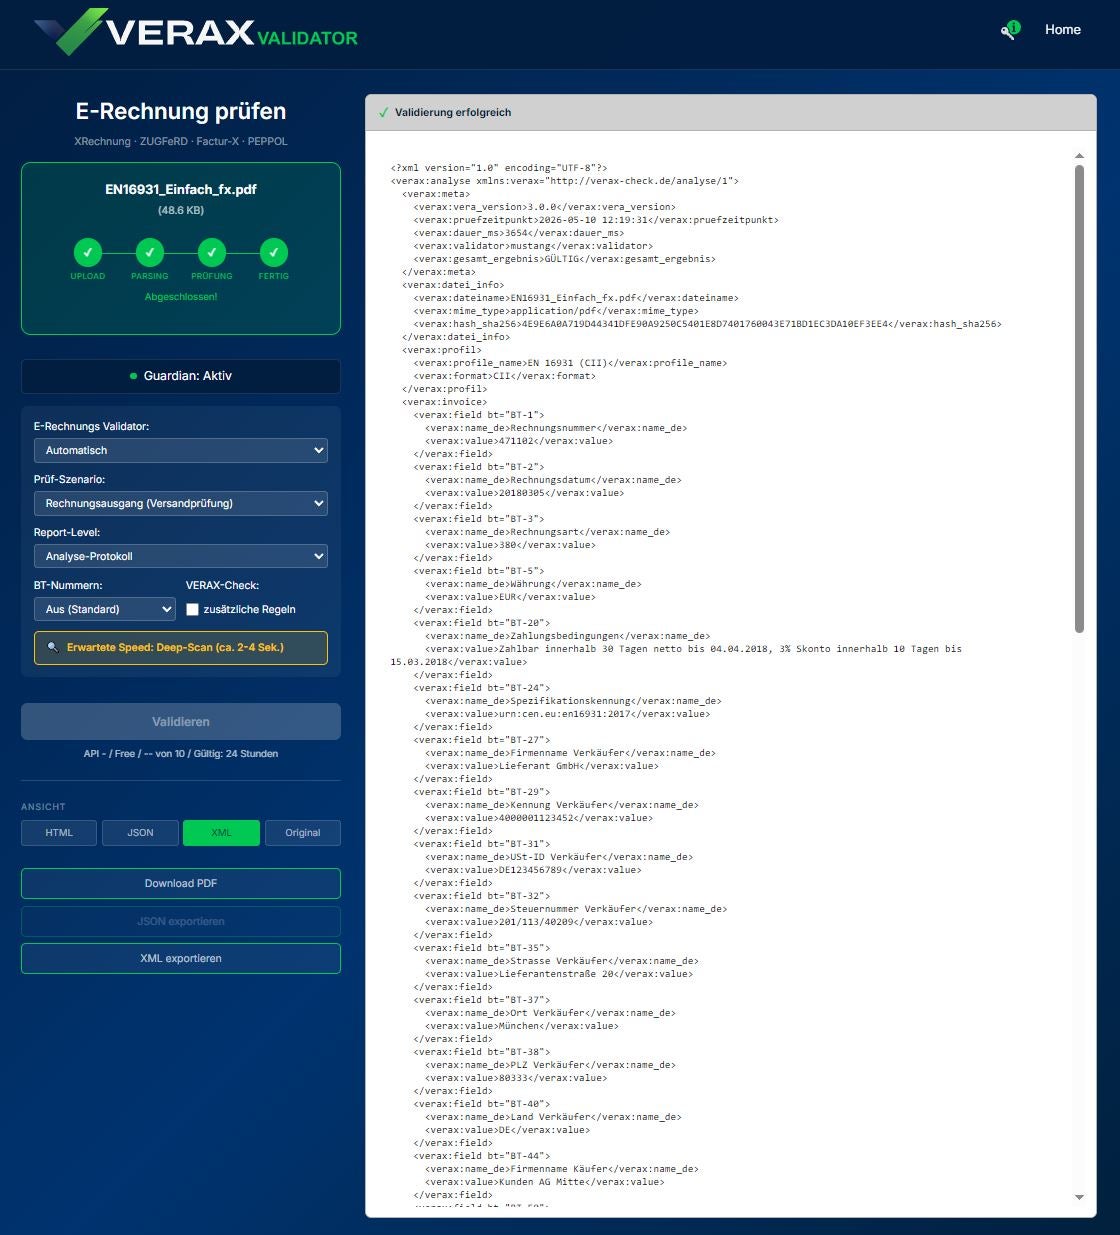The height and width of the screenshot is (1235, 1120).
Task: Click the VERAX Validator logo
Action: 196,31
